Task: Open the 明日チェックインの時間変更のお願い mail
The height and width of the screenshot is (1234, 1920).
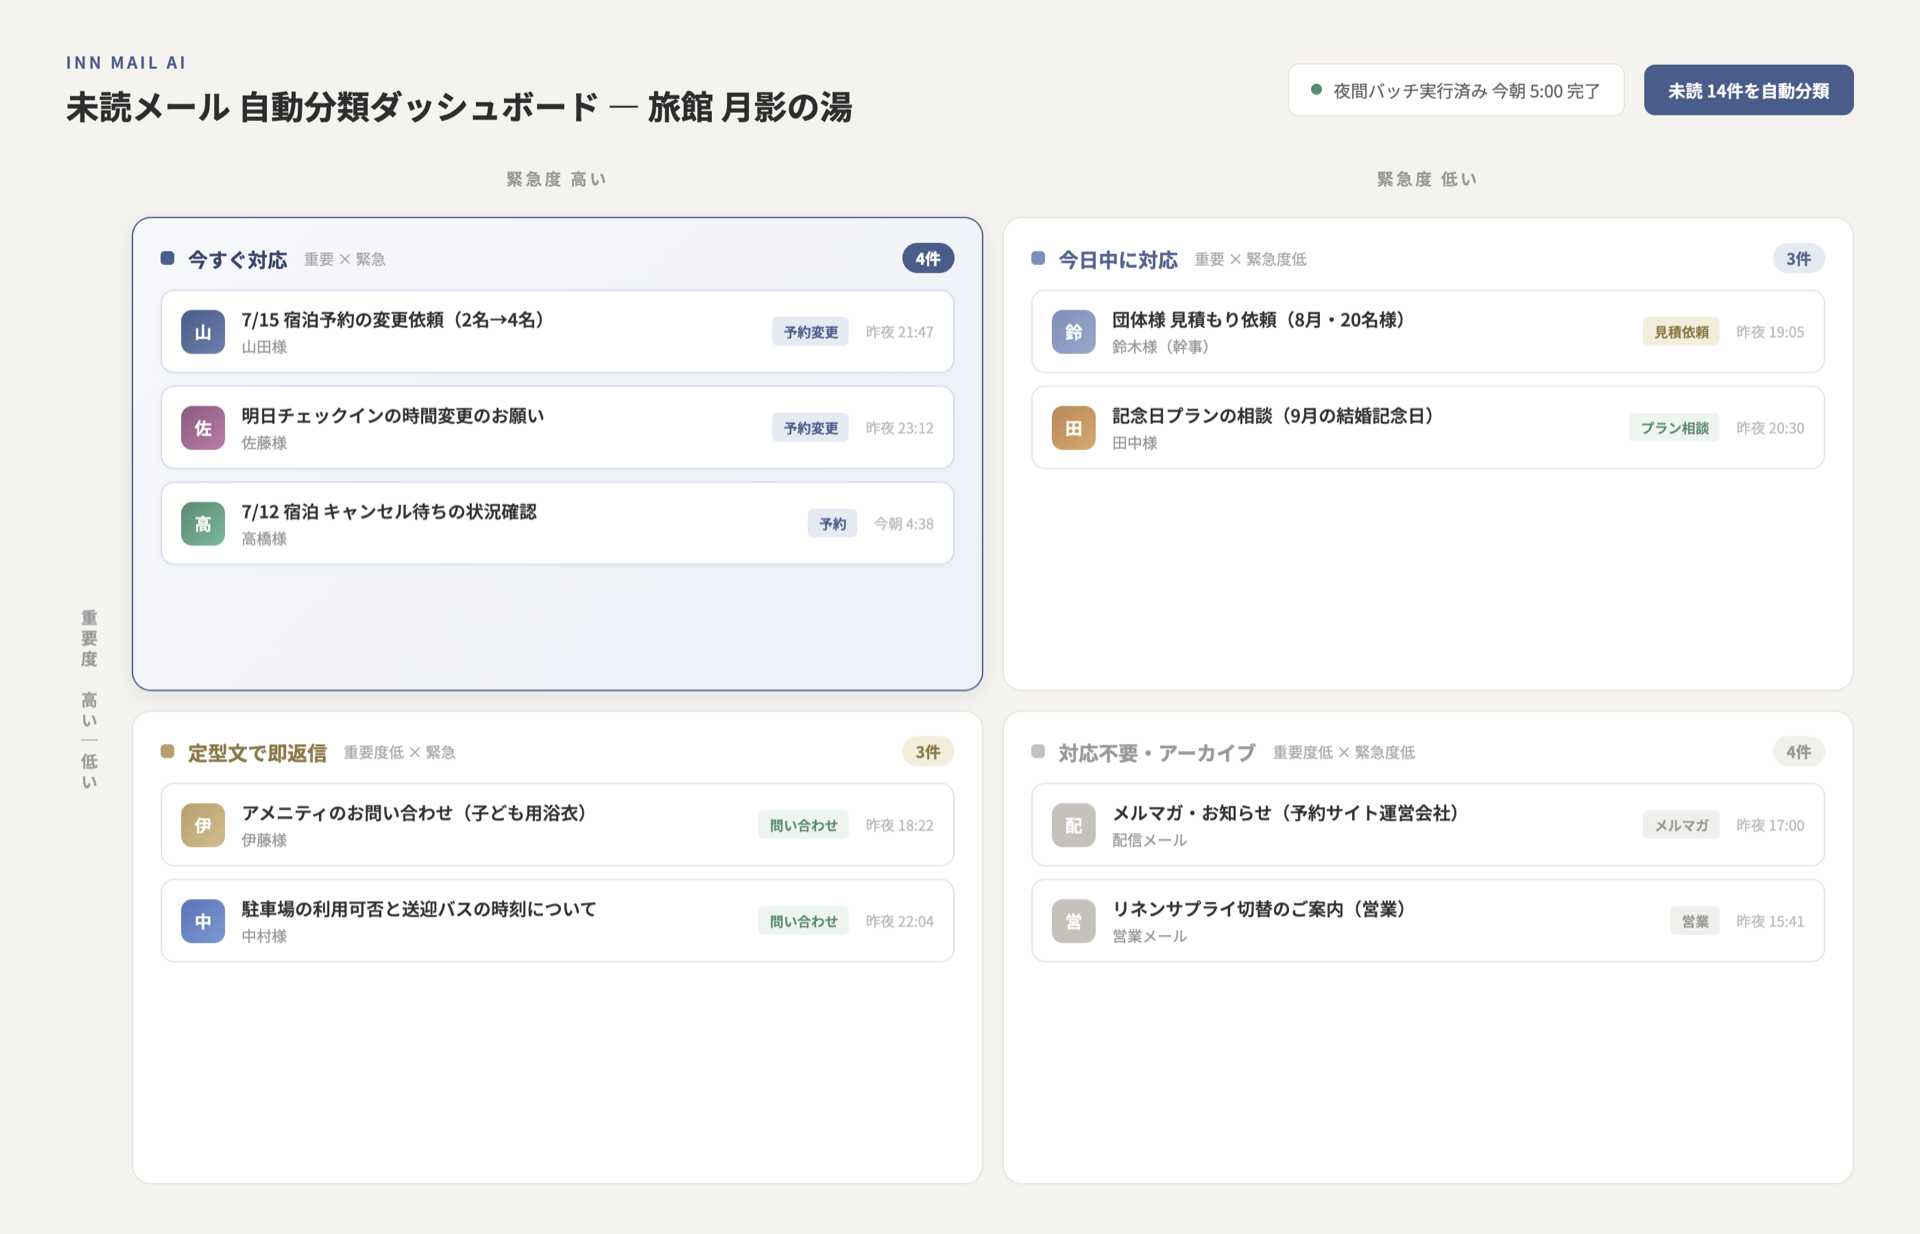Action: coord(557,428)
